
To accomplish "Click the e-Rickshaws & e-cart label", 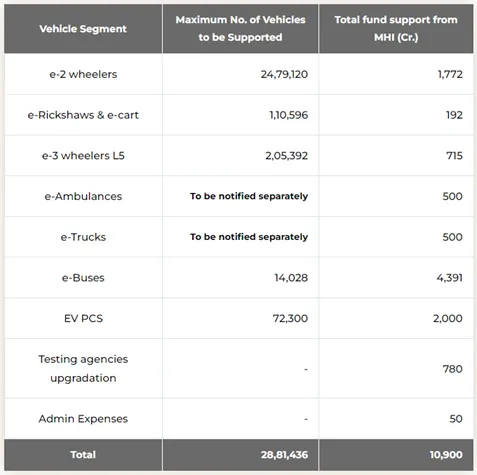I will pos(83,115).
